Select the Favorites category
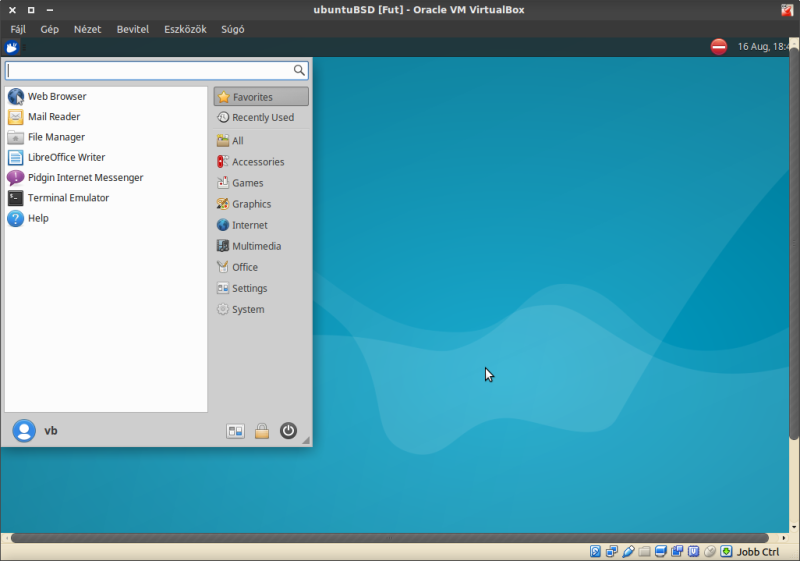This screenshot has height=561, width=800. (x=261, y=97)
